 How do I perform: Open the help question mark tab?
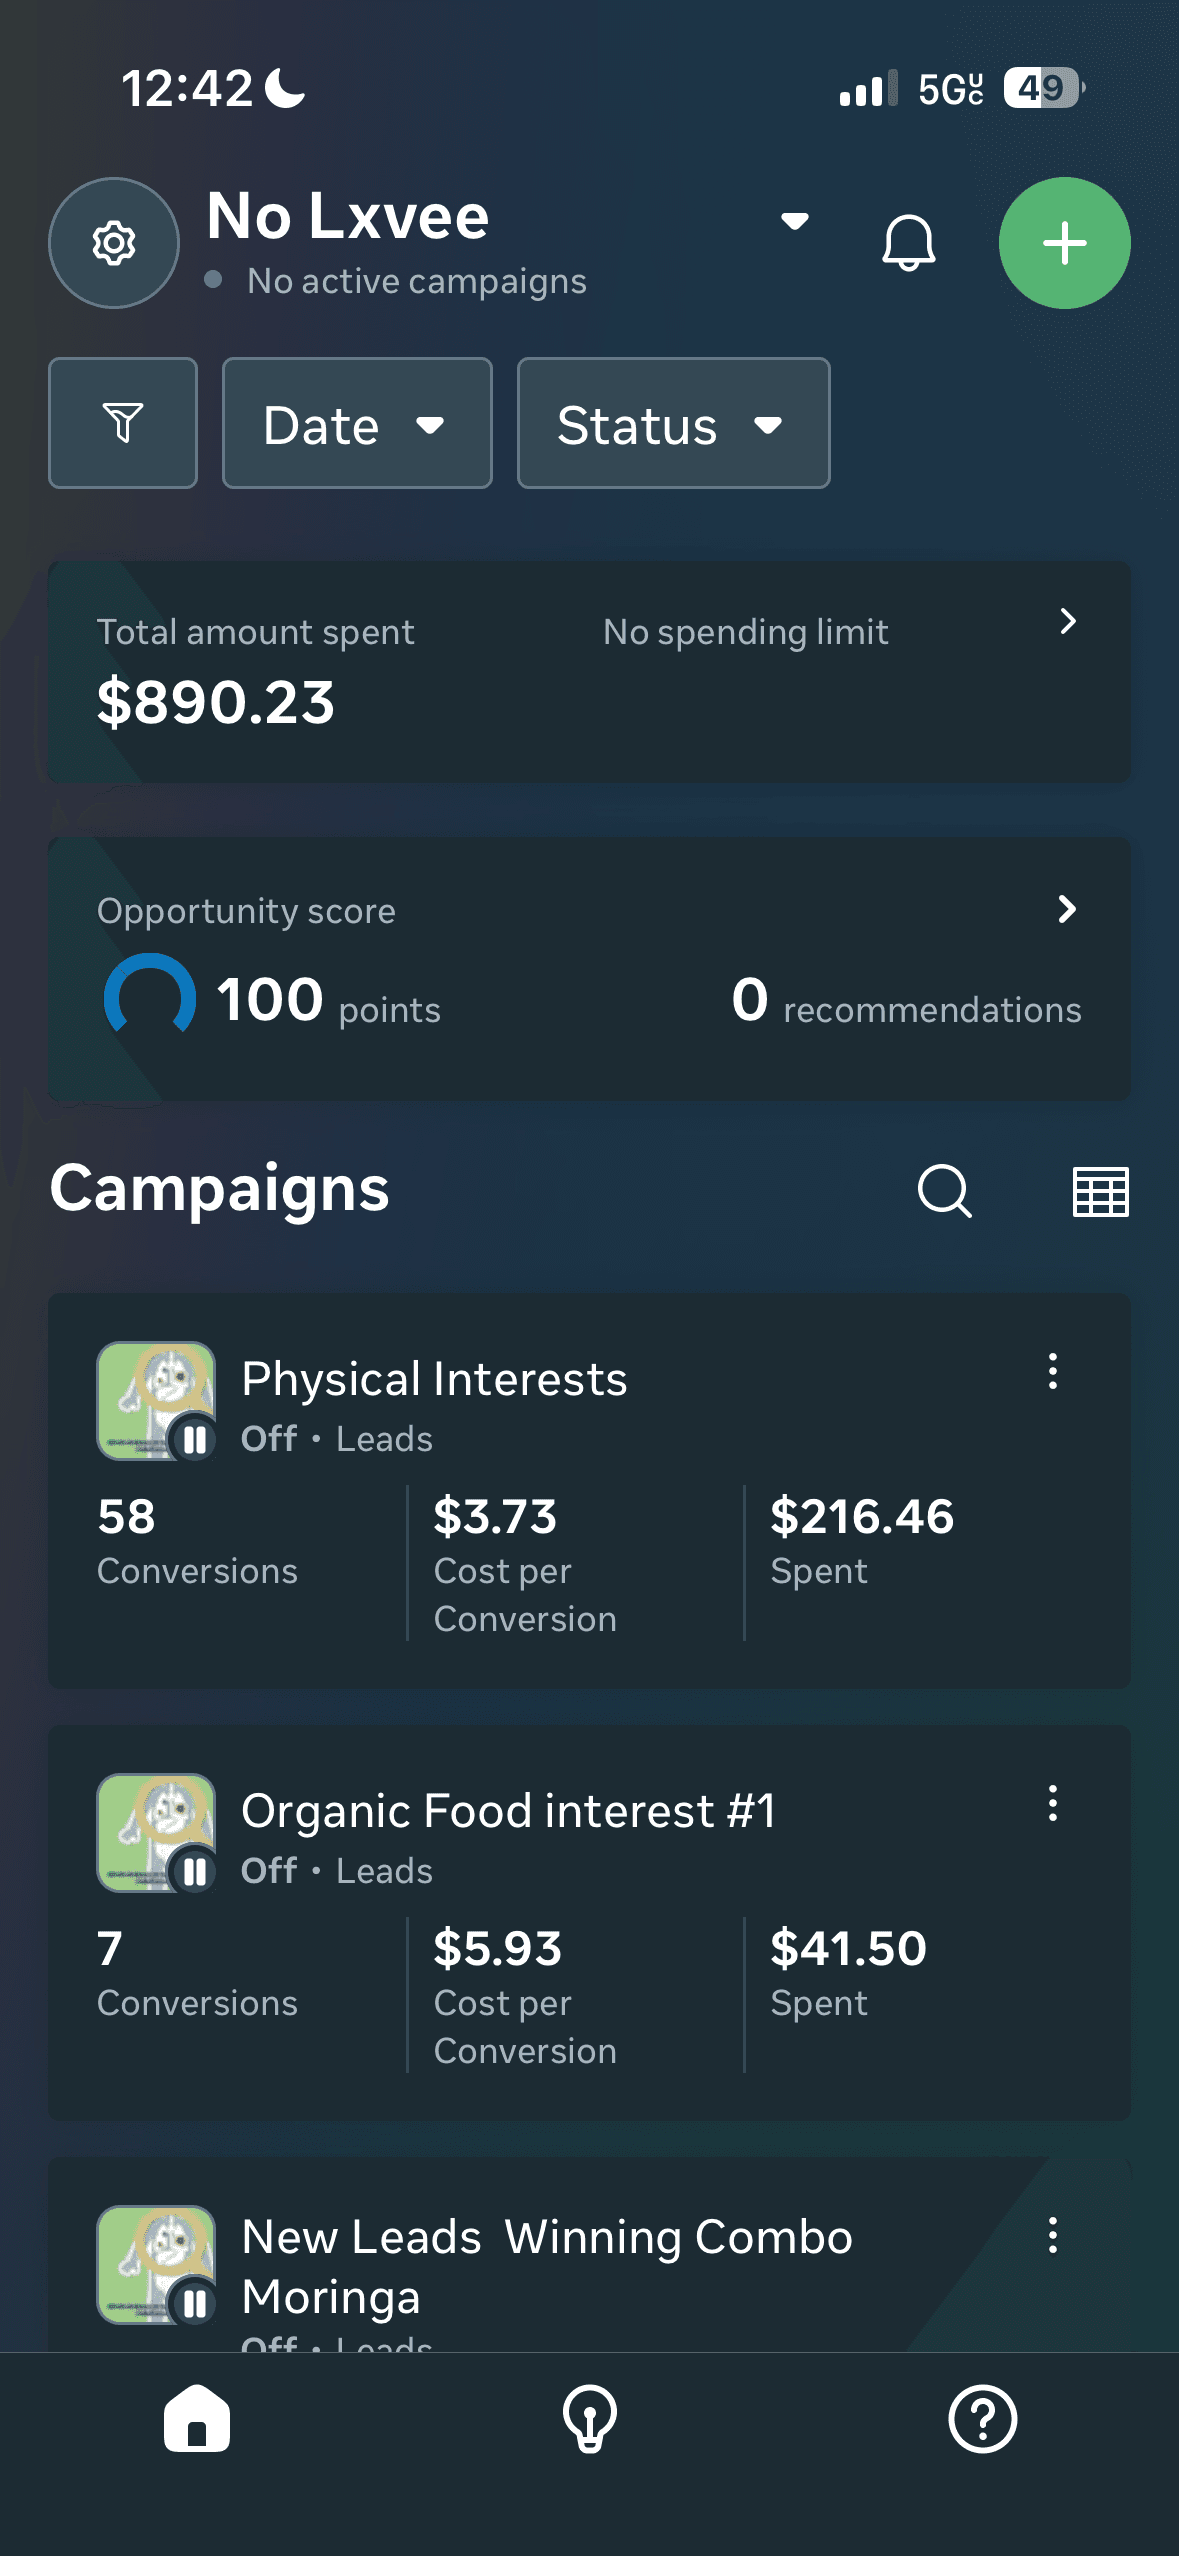982,2419
